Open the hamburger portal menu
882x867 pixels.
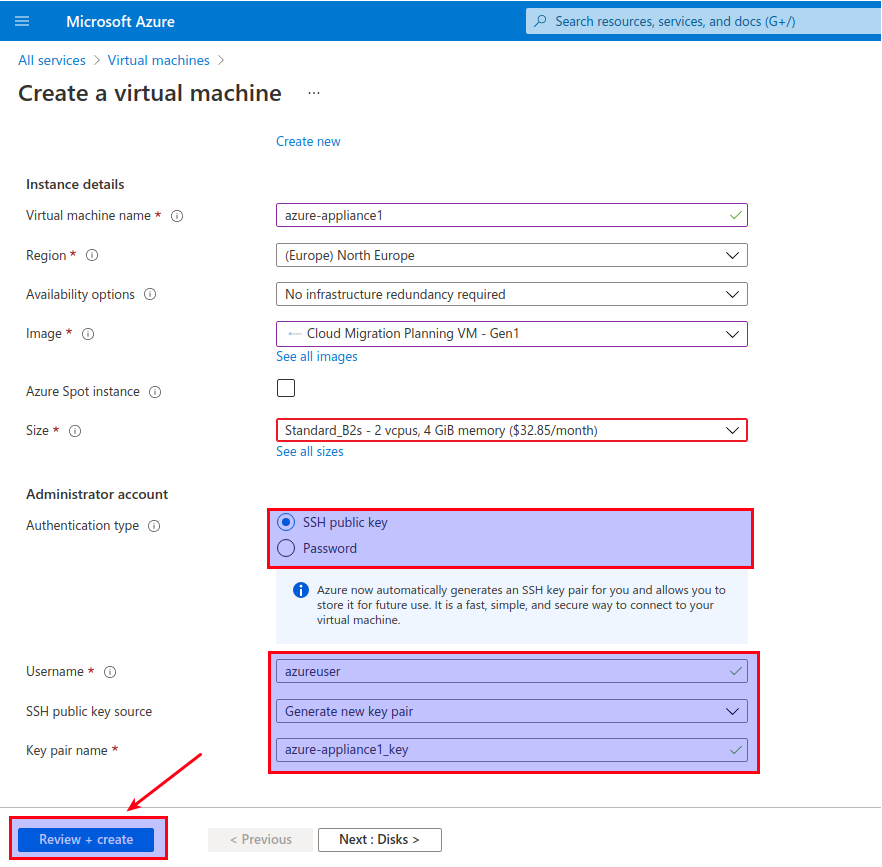pos(22,21)
